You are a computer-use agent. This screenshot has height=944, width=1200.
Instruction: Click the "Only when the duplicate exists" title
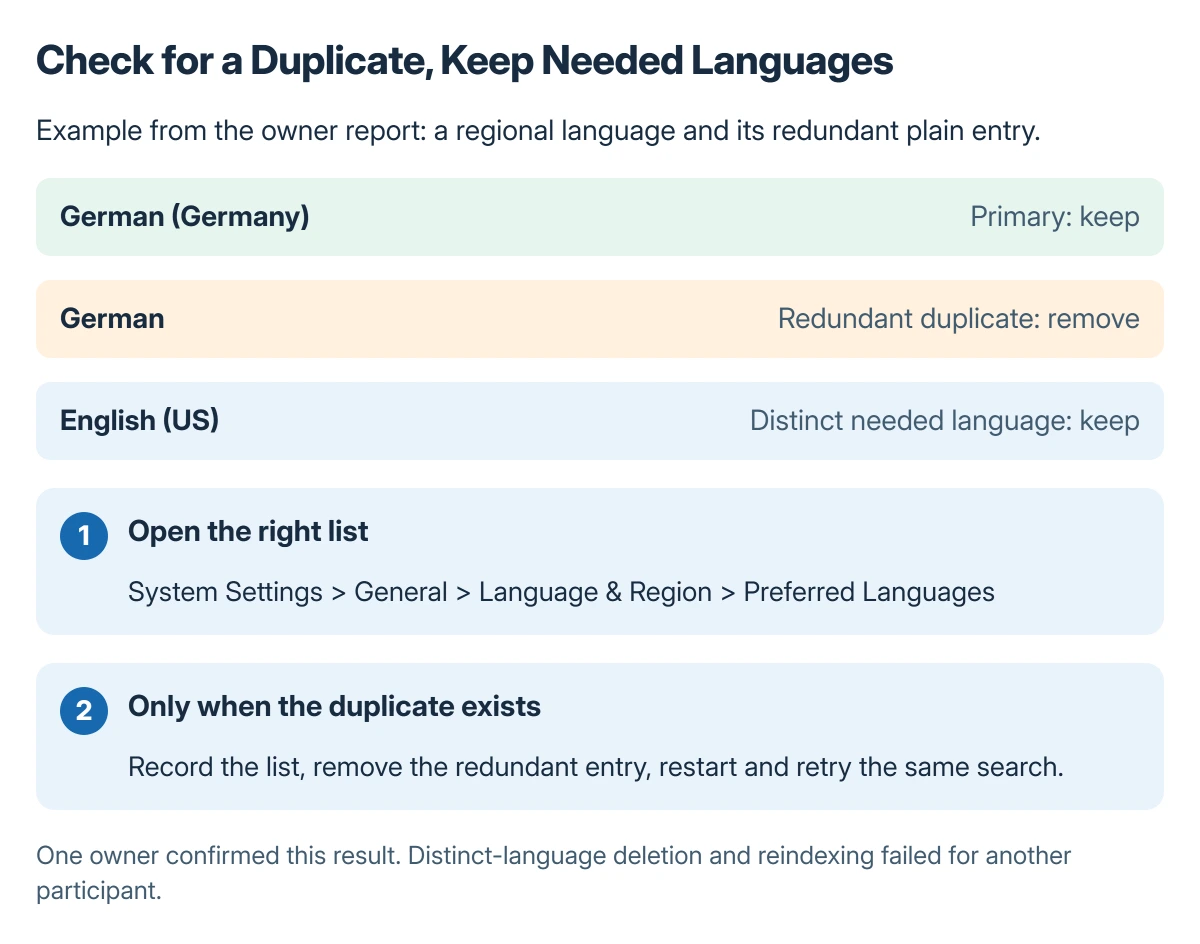[x=334, y=707]
